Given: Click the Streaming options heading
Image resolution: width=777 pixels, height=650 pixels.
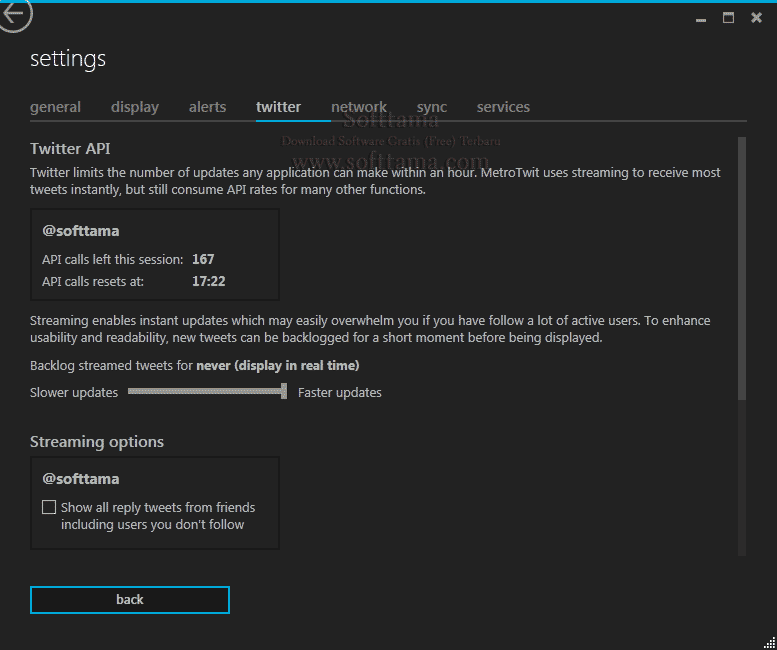Looking at the screenshot, I should click(x=97, y=442).
